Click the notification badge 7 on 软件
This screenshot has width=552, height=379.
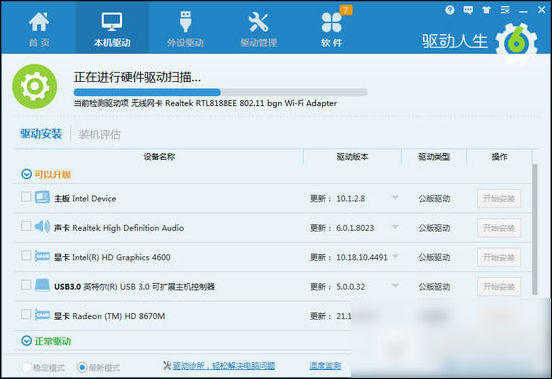click(x=346, y=10)
